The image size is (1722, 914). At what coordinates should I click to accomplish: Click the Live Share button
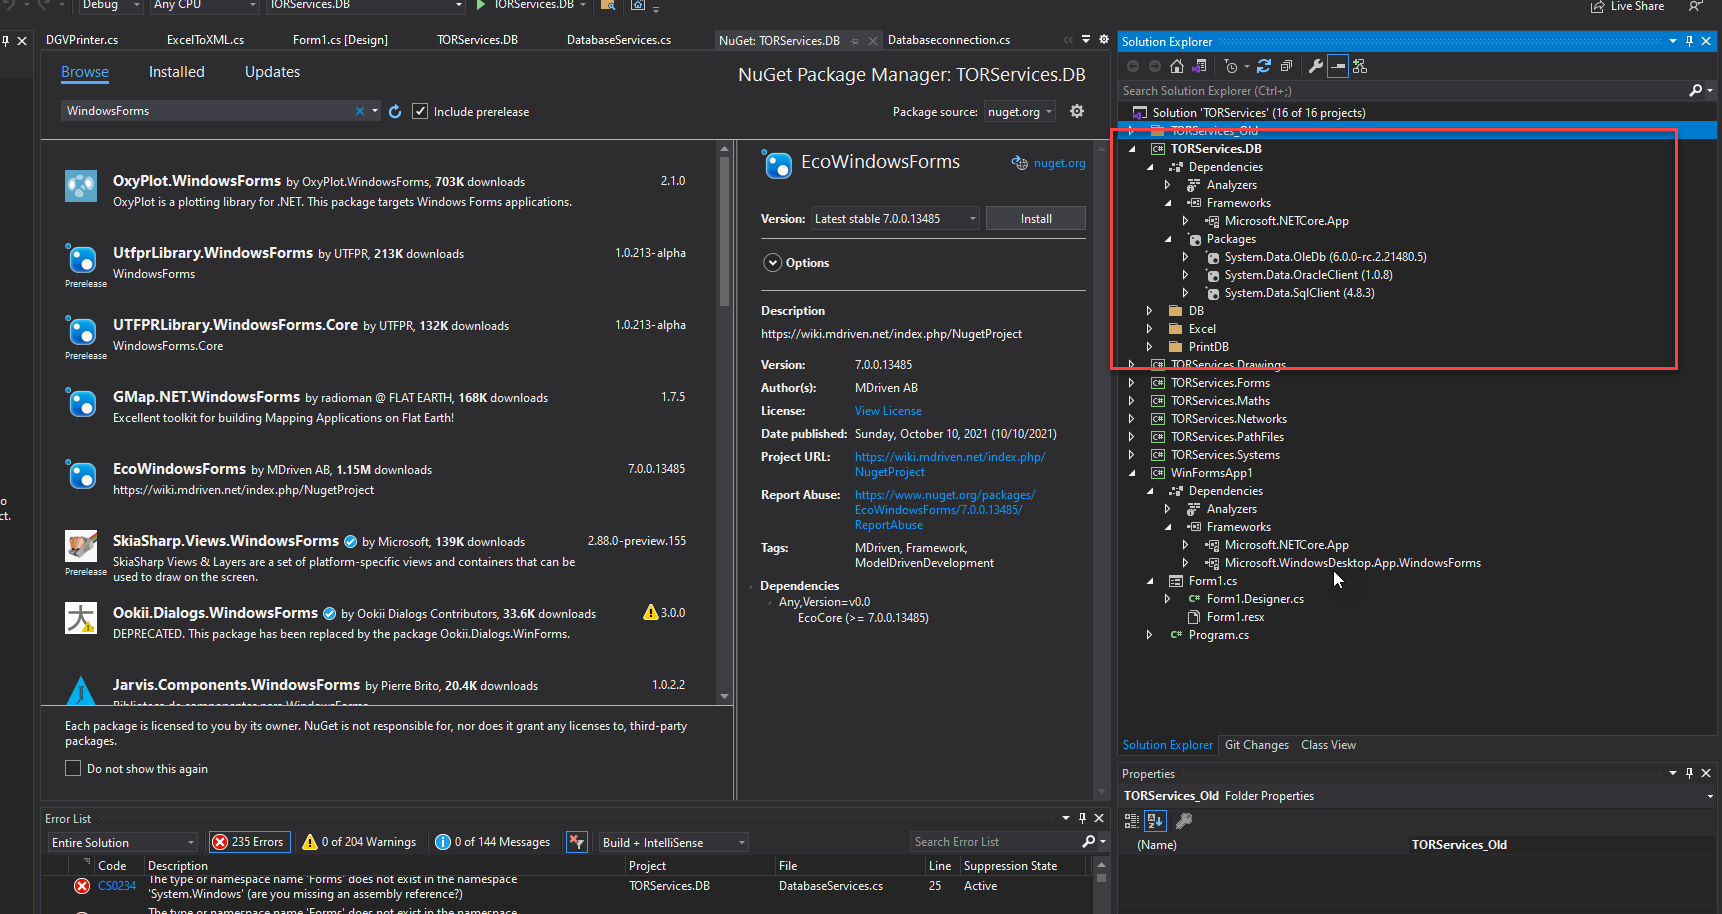tap(1627, 6)
